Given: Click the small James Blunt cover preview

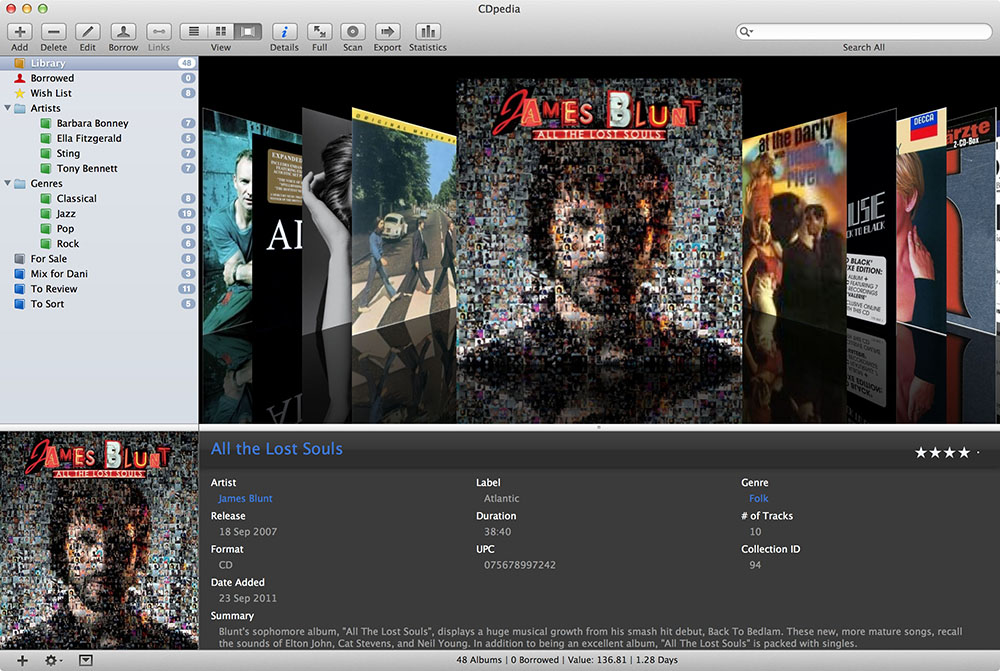Looking at the screenshot, I should [99, 540].
